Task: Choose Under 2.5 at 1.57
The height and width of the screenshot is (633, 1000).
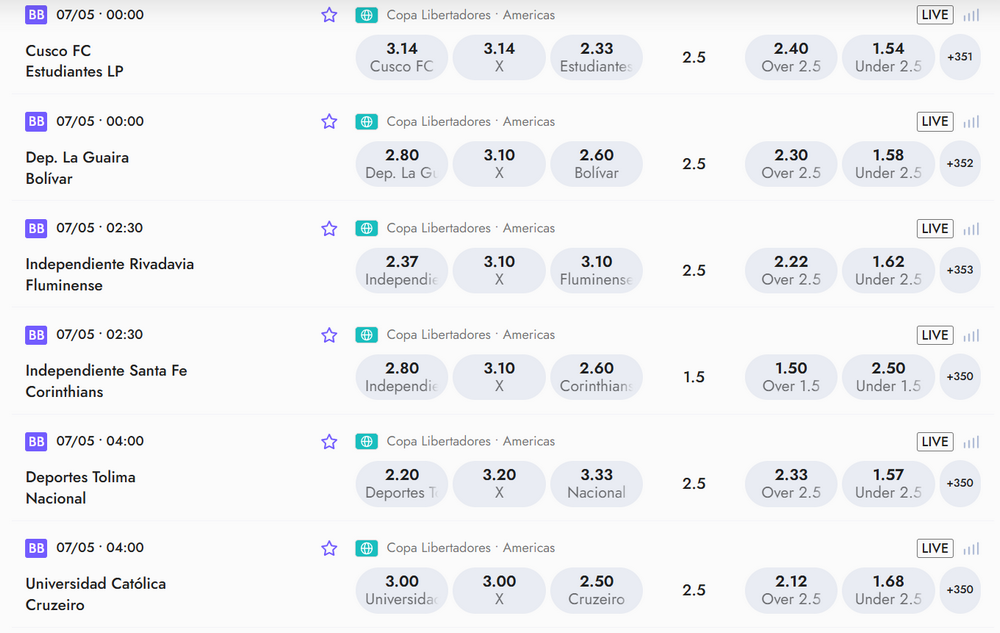Action: 888,483
